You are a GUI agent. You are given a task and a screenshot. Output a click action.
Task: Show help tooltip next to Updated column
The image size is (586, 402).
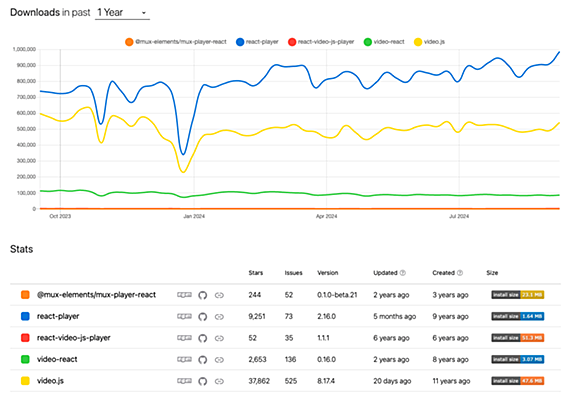click(x=403, y=273)
